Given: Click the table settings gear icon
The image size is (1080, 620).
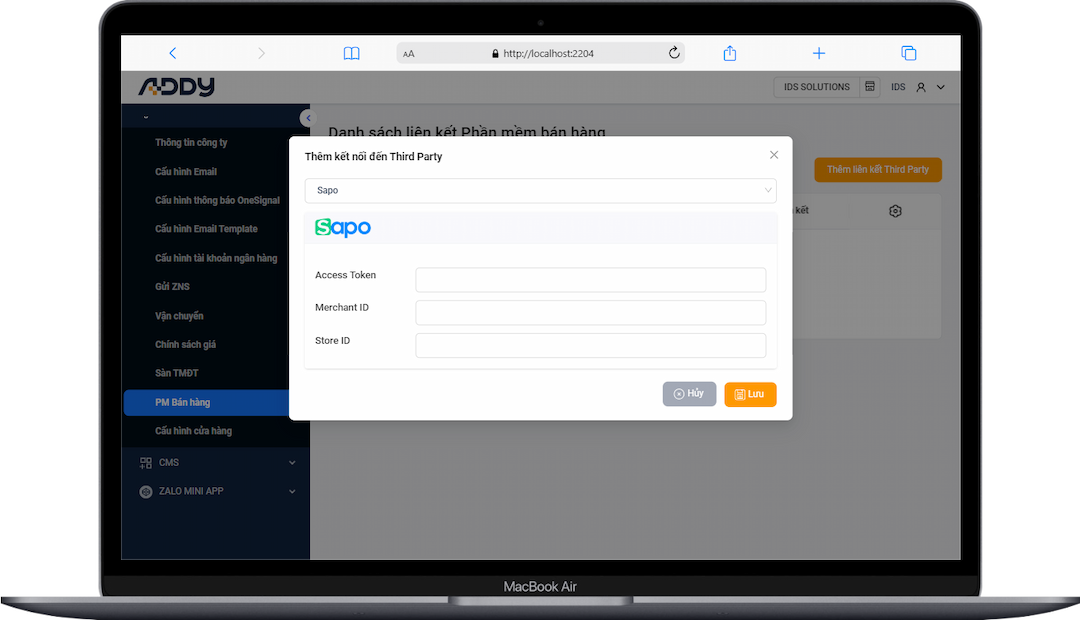Looking at the screenshot, I should (895, 211).
